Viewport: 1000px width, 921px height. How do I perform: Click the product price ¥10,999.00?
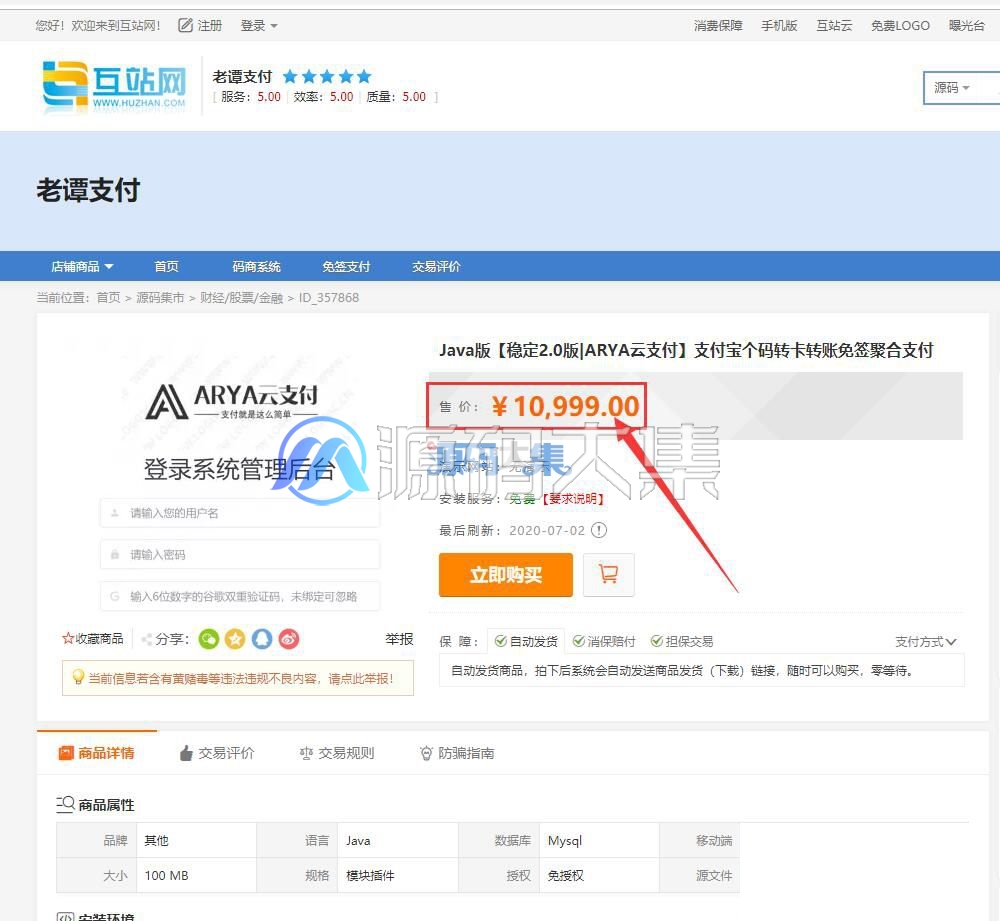pyautogui.click(x=565, y=406)
